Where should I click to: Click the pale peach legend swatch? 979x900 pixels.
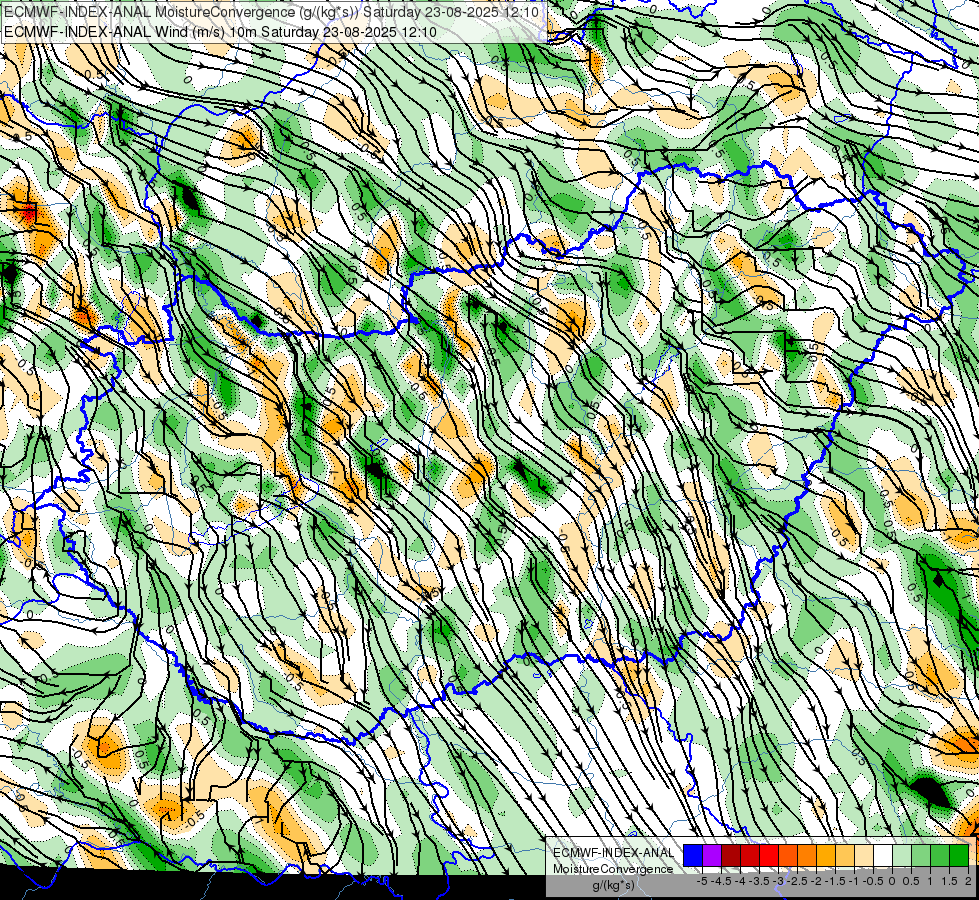pos(864,855)
